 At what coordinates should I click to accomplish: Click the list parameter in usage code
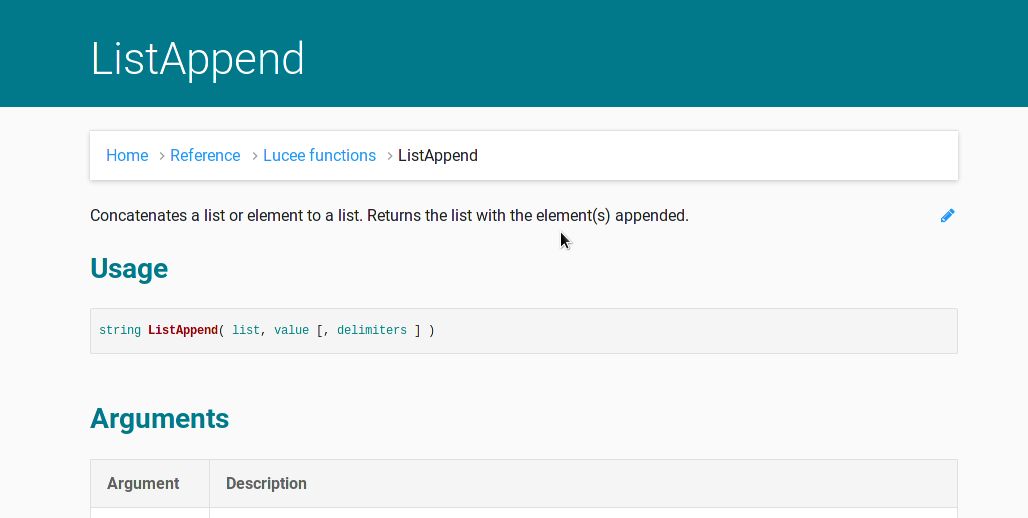246,330
